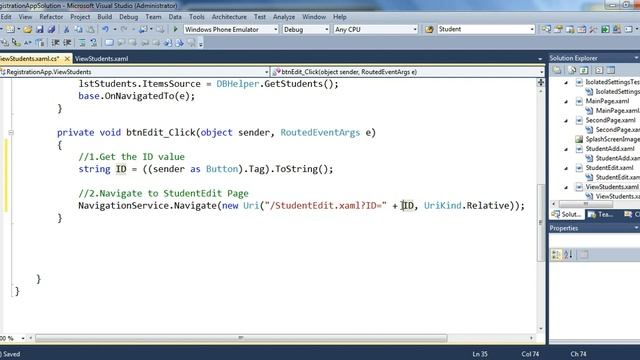
Task: Open the Analyze menu
Action: (284, 17)
